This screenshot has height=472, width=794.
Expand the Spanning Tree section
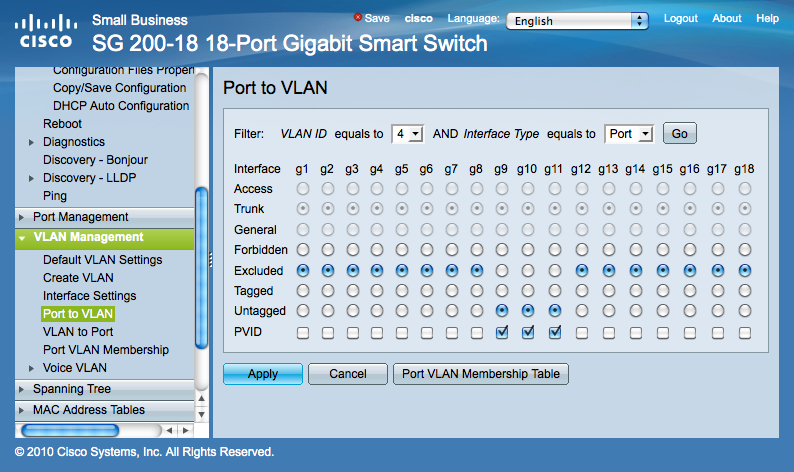pyautogui.click(x=21, y=389)
